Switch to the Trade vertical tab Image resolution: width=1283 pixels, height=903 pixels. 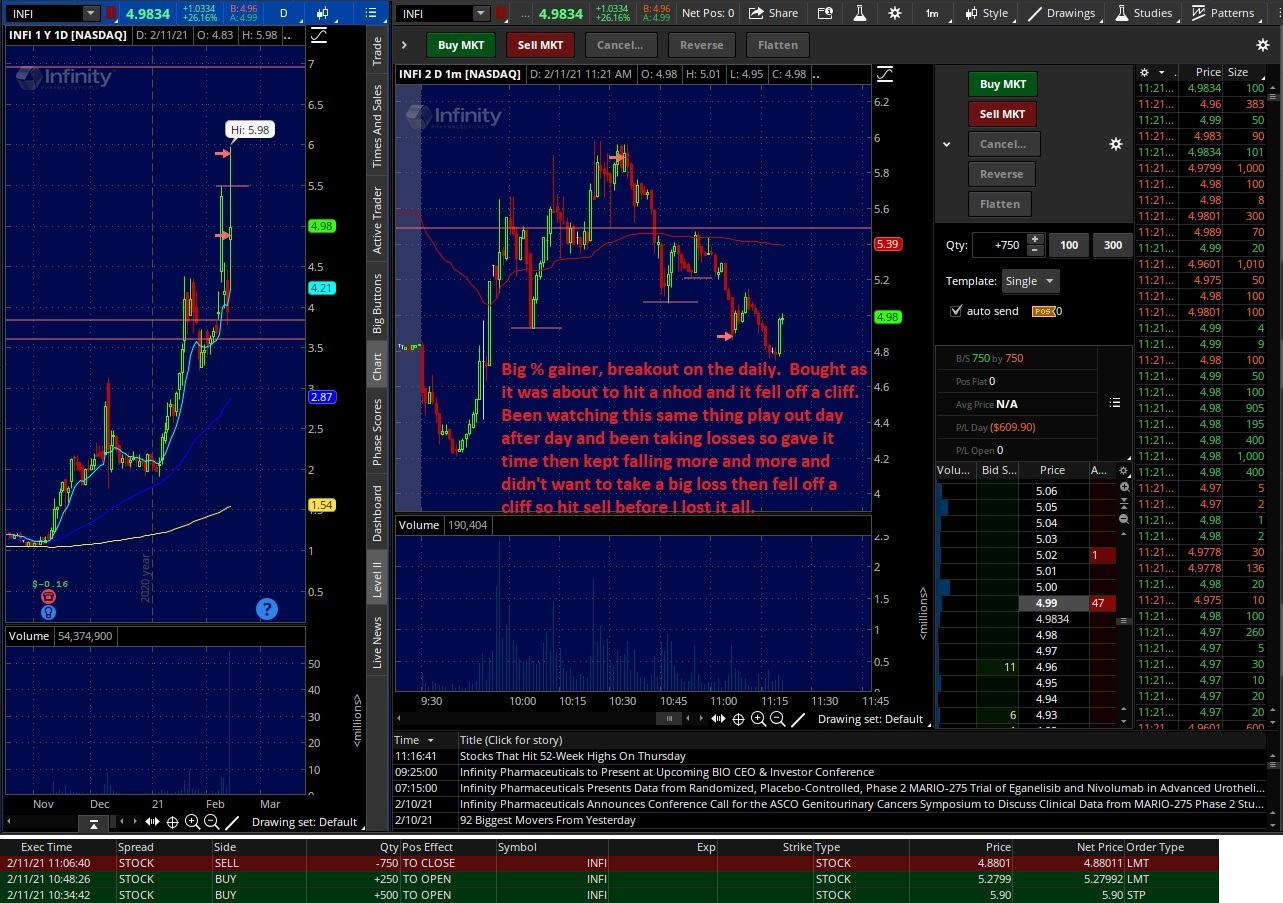tap(377, 52)
